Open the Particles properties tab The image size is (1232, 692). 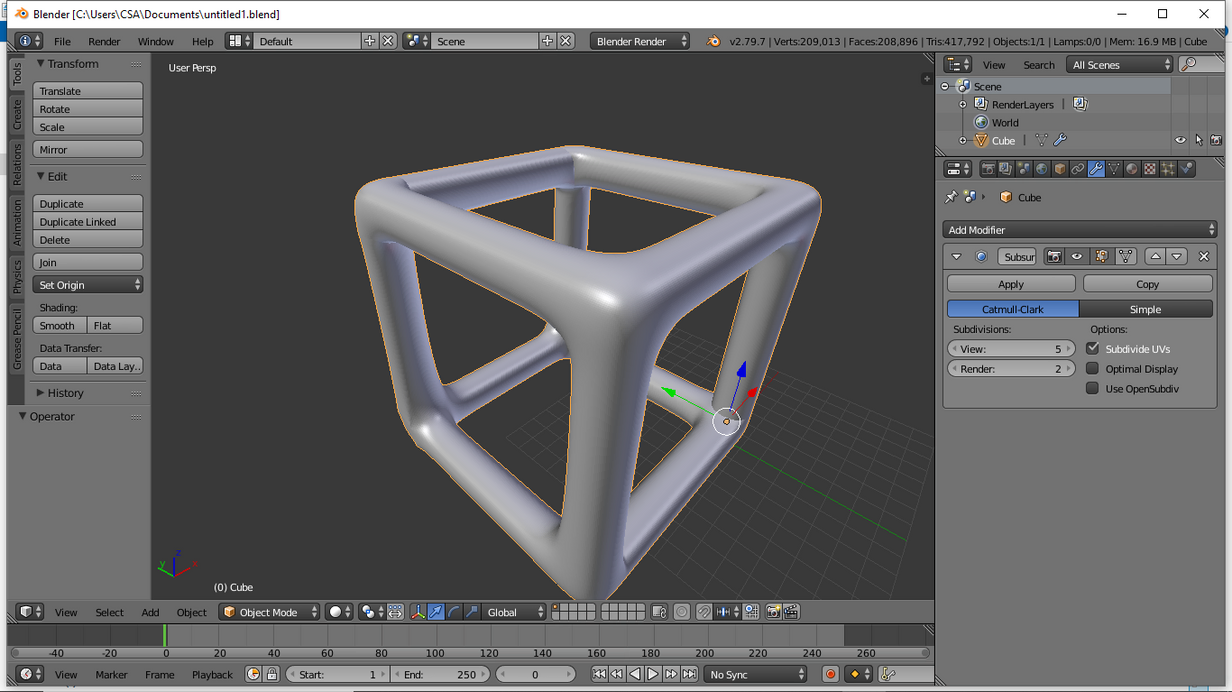point(1168,169)
